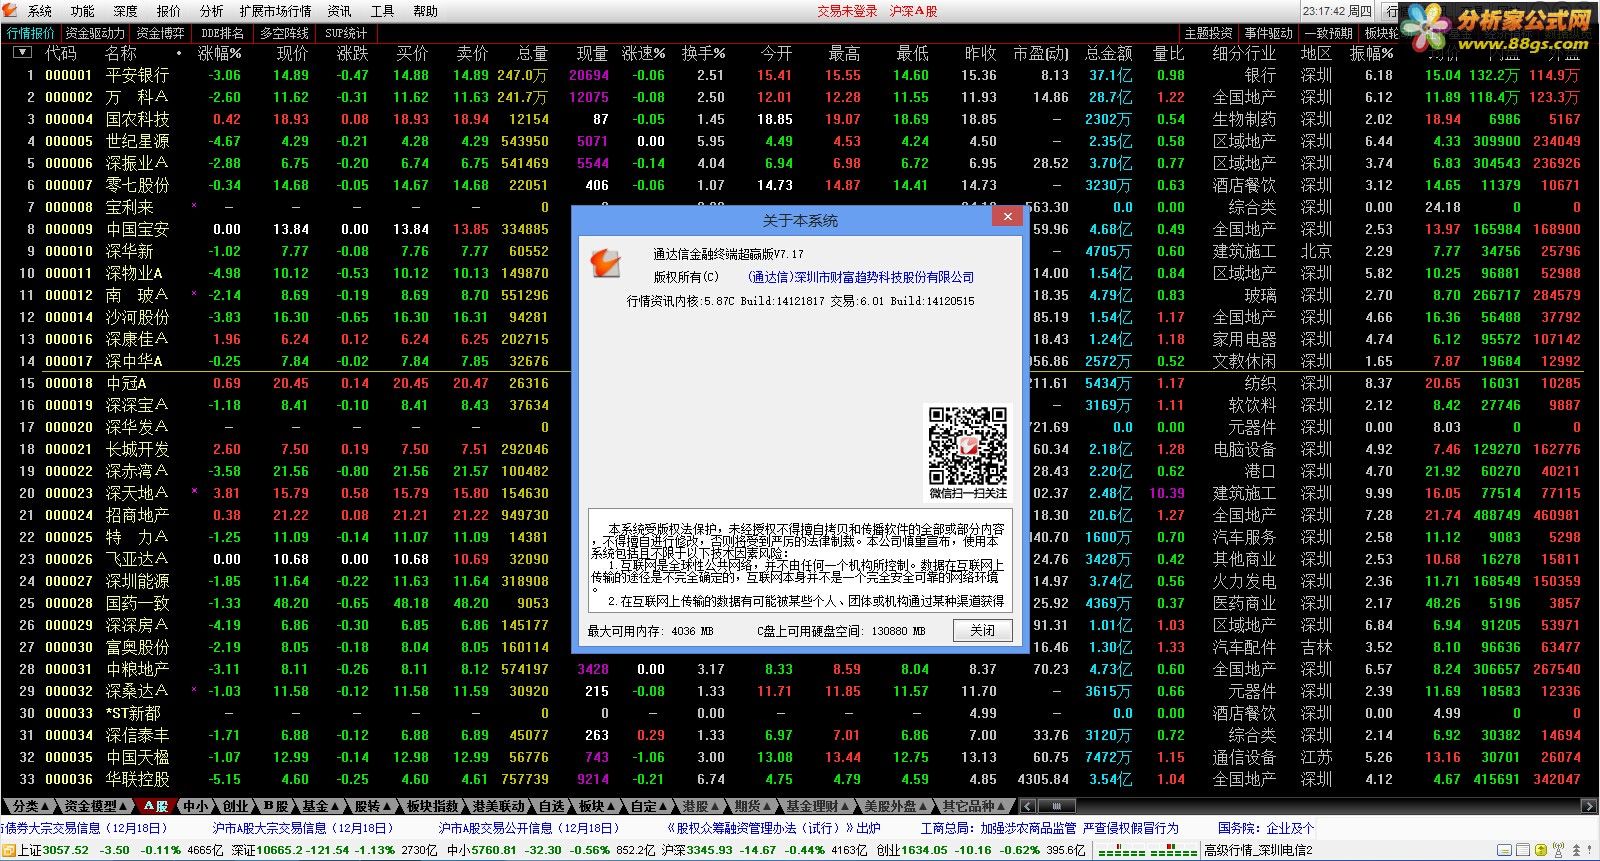Open the 深度 menu
Image resolution: width=1600 pixels, height=861 pixels.
126,11
